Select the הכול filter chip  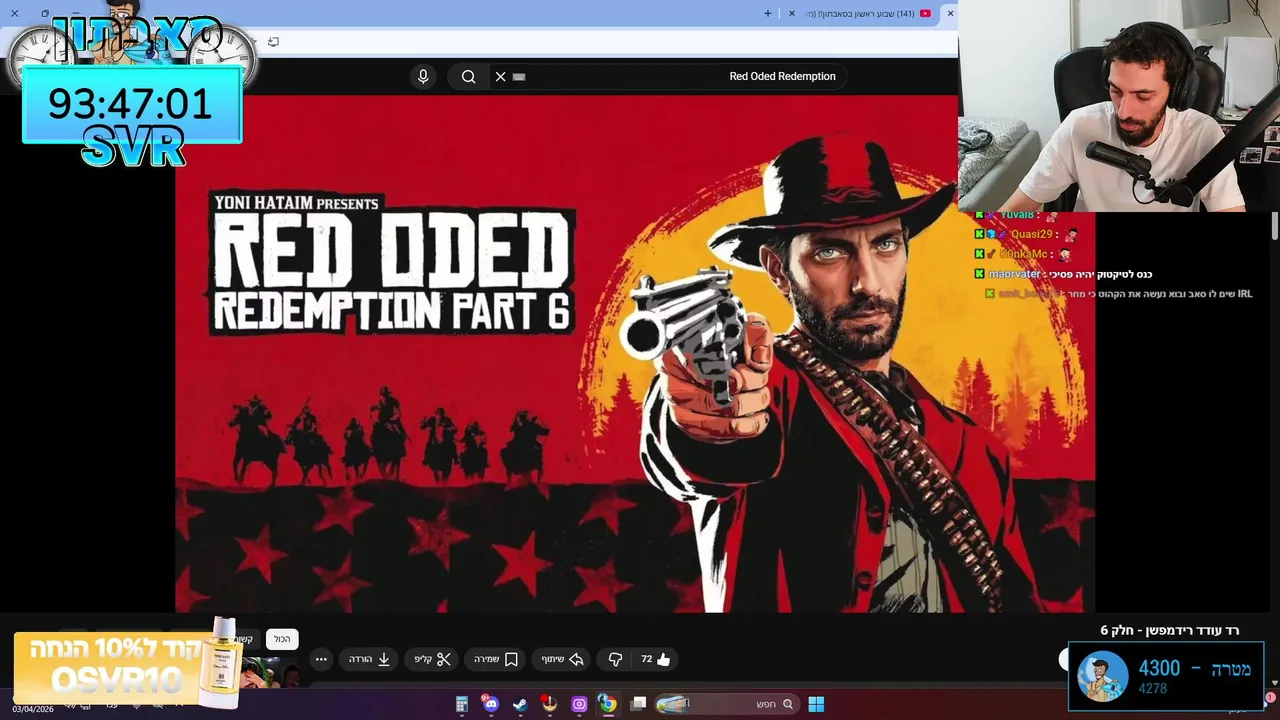click(282, 639)
